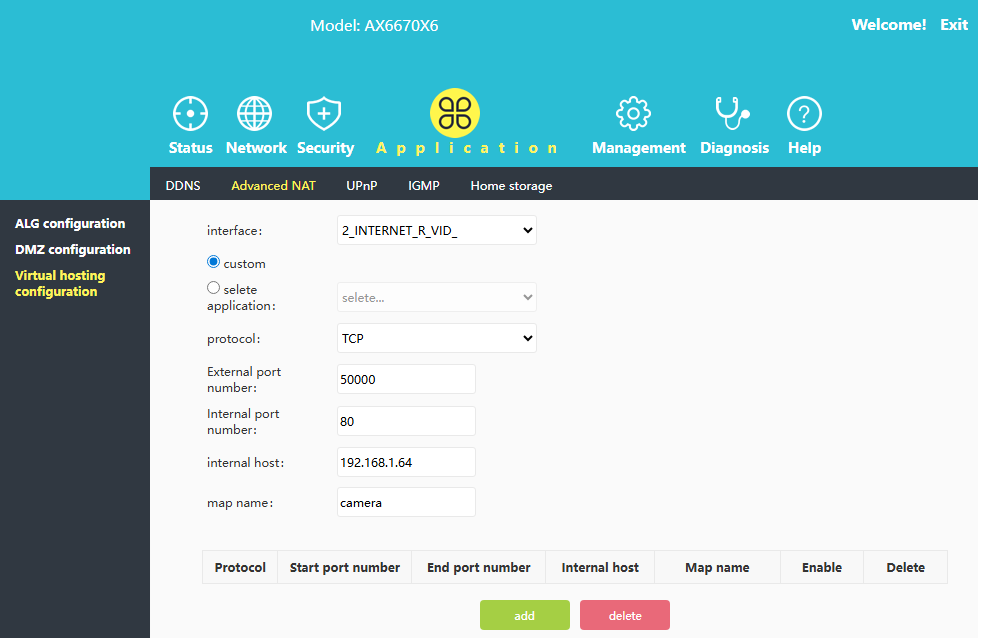Expand the interface dropdown

click(x=437, y=231)
